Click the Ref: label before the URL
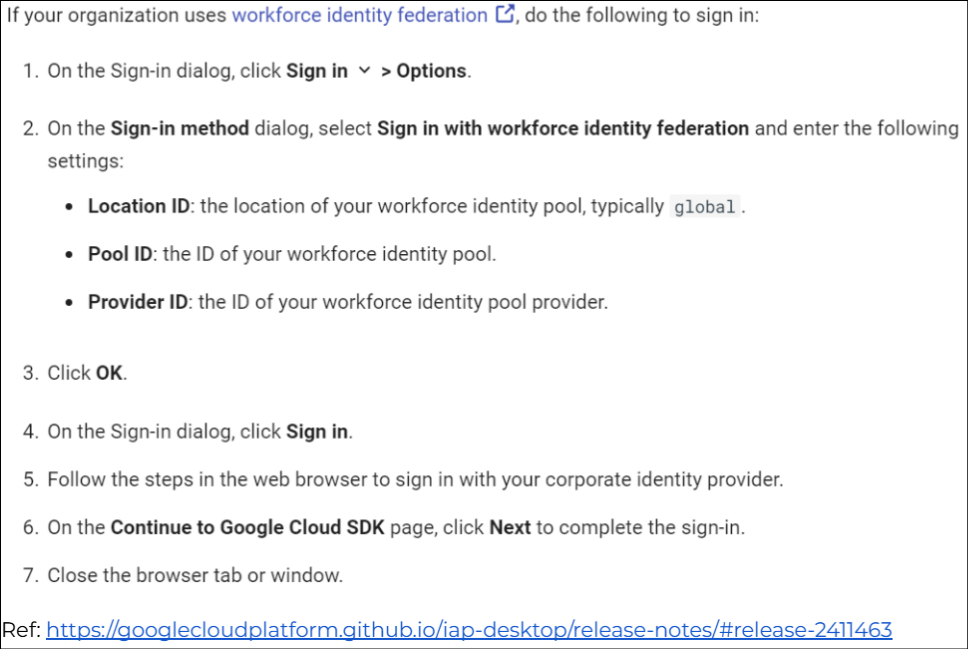The width and height of the screenshot is (968, 649). [x=21, y=630]
